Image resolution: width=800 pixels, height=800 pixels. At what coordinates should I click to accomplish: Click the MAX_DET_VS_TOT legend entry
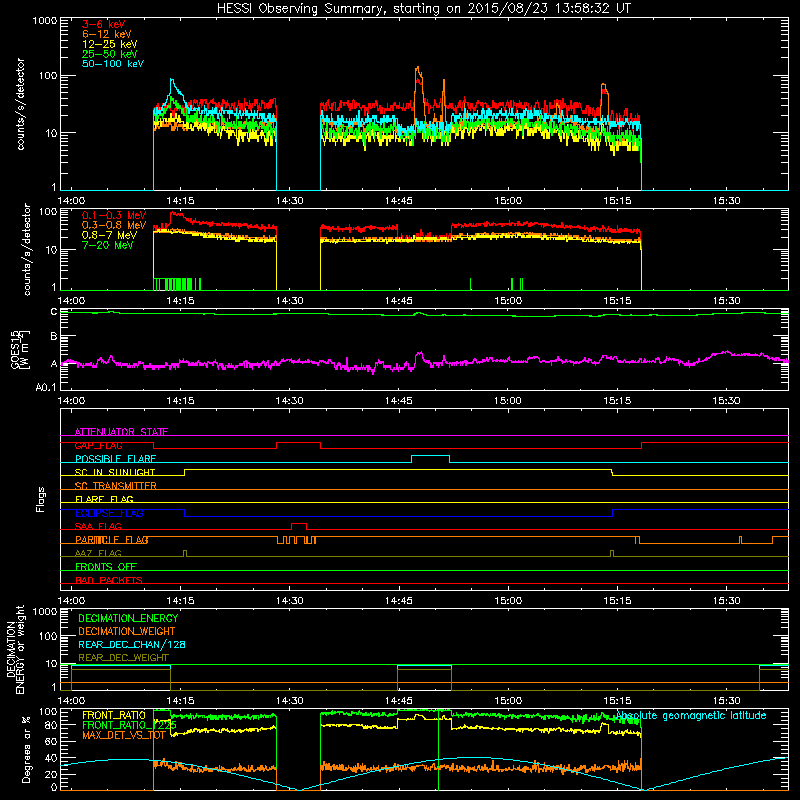(x=123, y=735)
